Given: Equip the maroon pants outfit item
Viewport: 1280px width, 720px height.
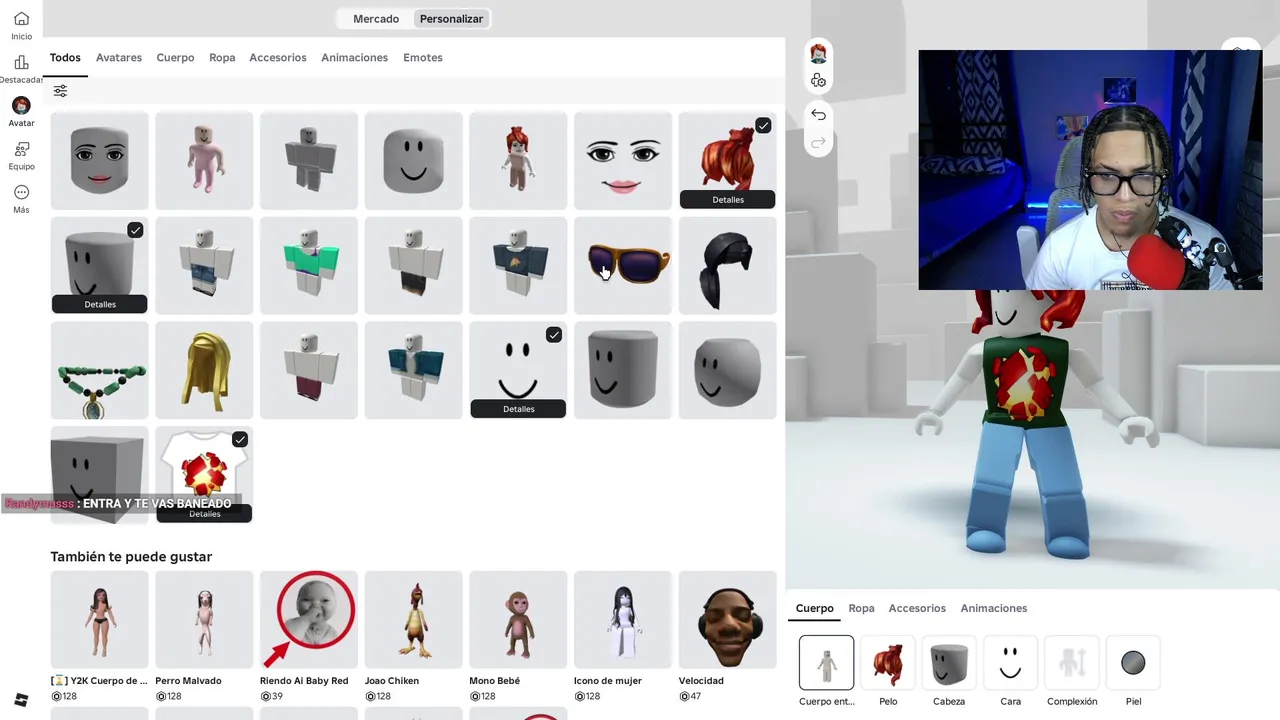Looking at the screenshot, I should point(309,371).
